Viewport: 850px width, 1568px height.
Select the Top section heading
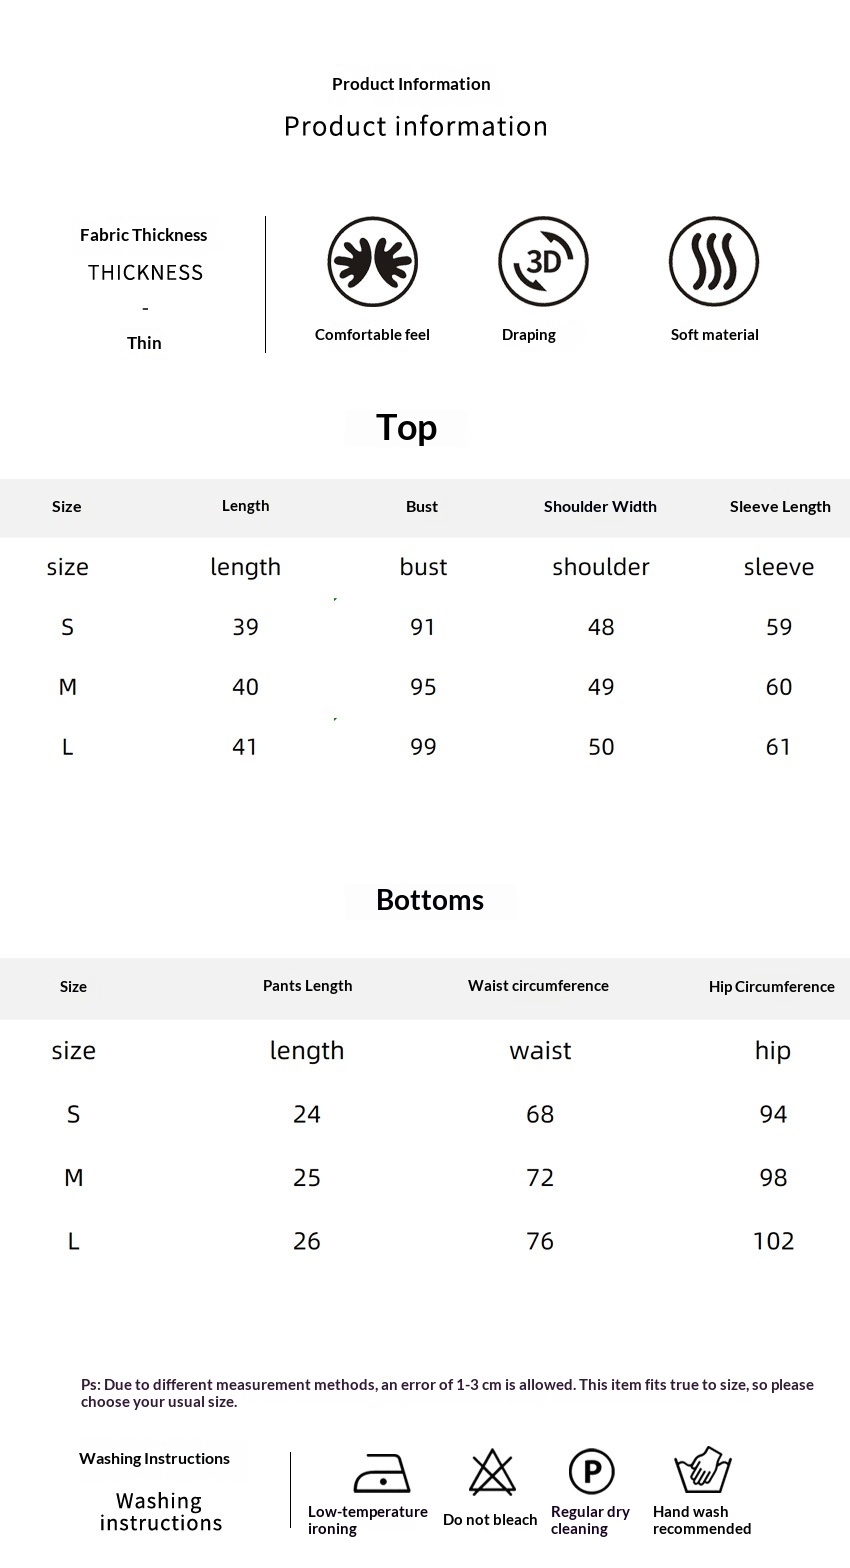(406, 427)
